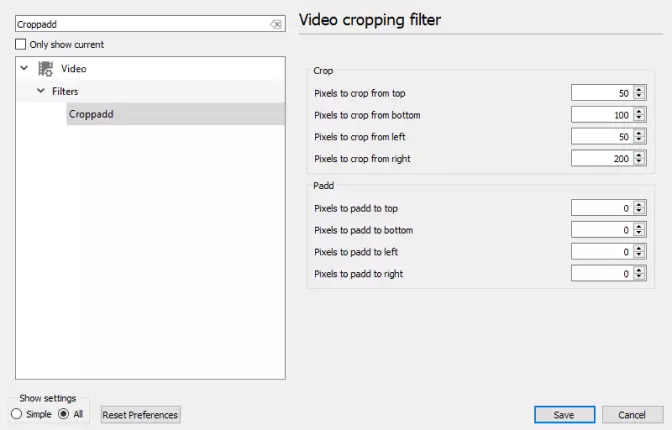
Task: Select the All settings radio button
Action: click(x=63, y=414)
